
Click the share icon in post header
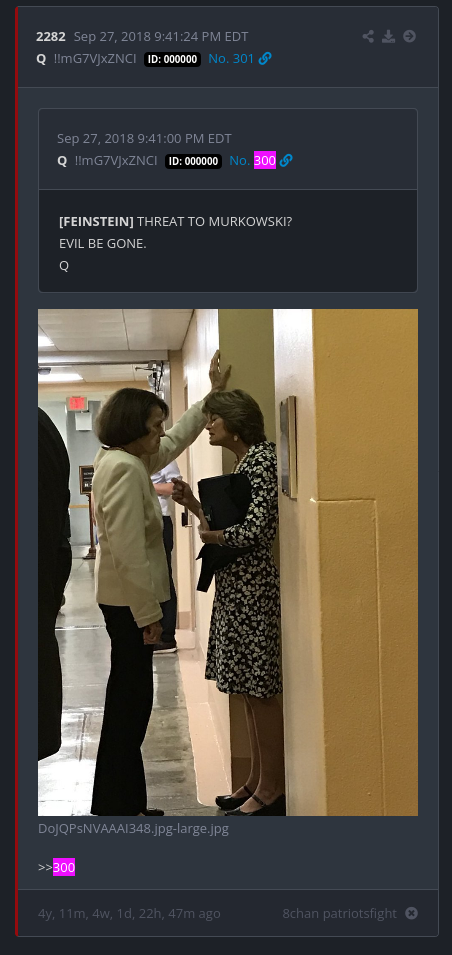pos(368,37)
